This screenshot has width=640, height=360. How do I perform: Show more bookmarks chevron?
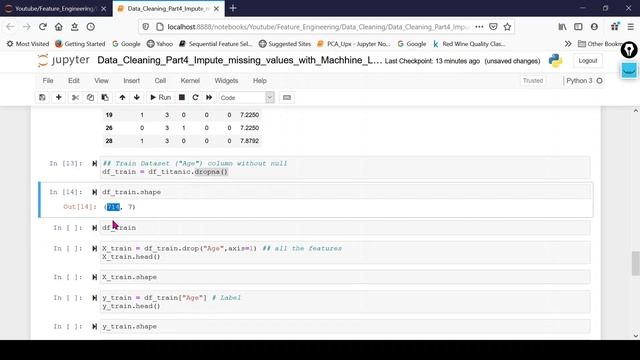pos(568,44)
